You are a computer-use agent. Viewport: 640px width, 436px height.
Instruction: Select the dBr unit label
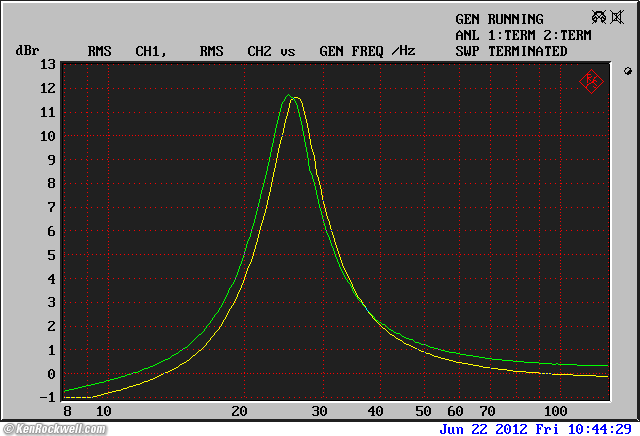pos(26,51)
